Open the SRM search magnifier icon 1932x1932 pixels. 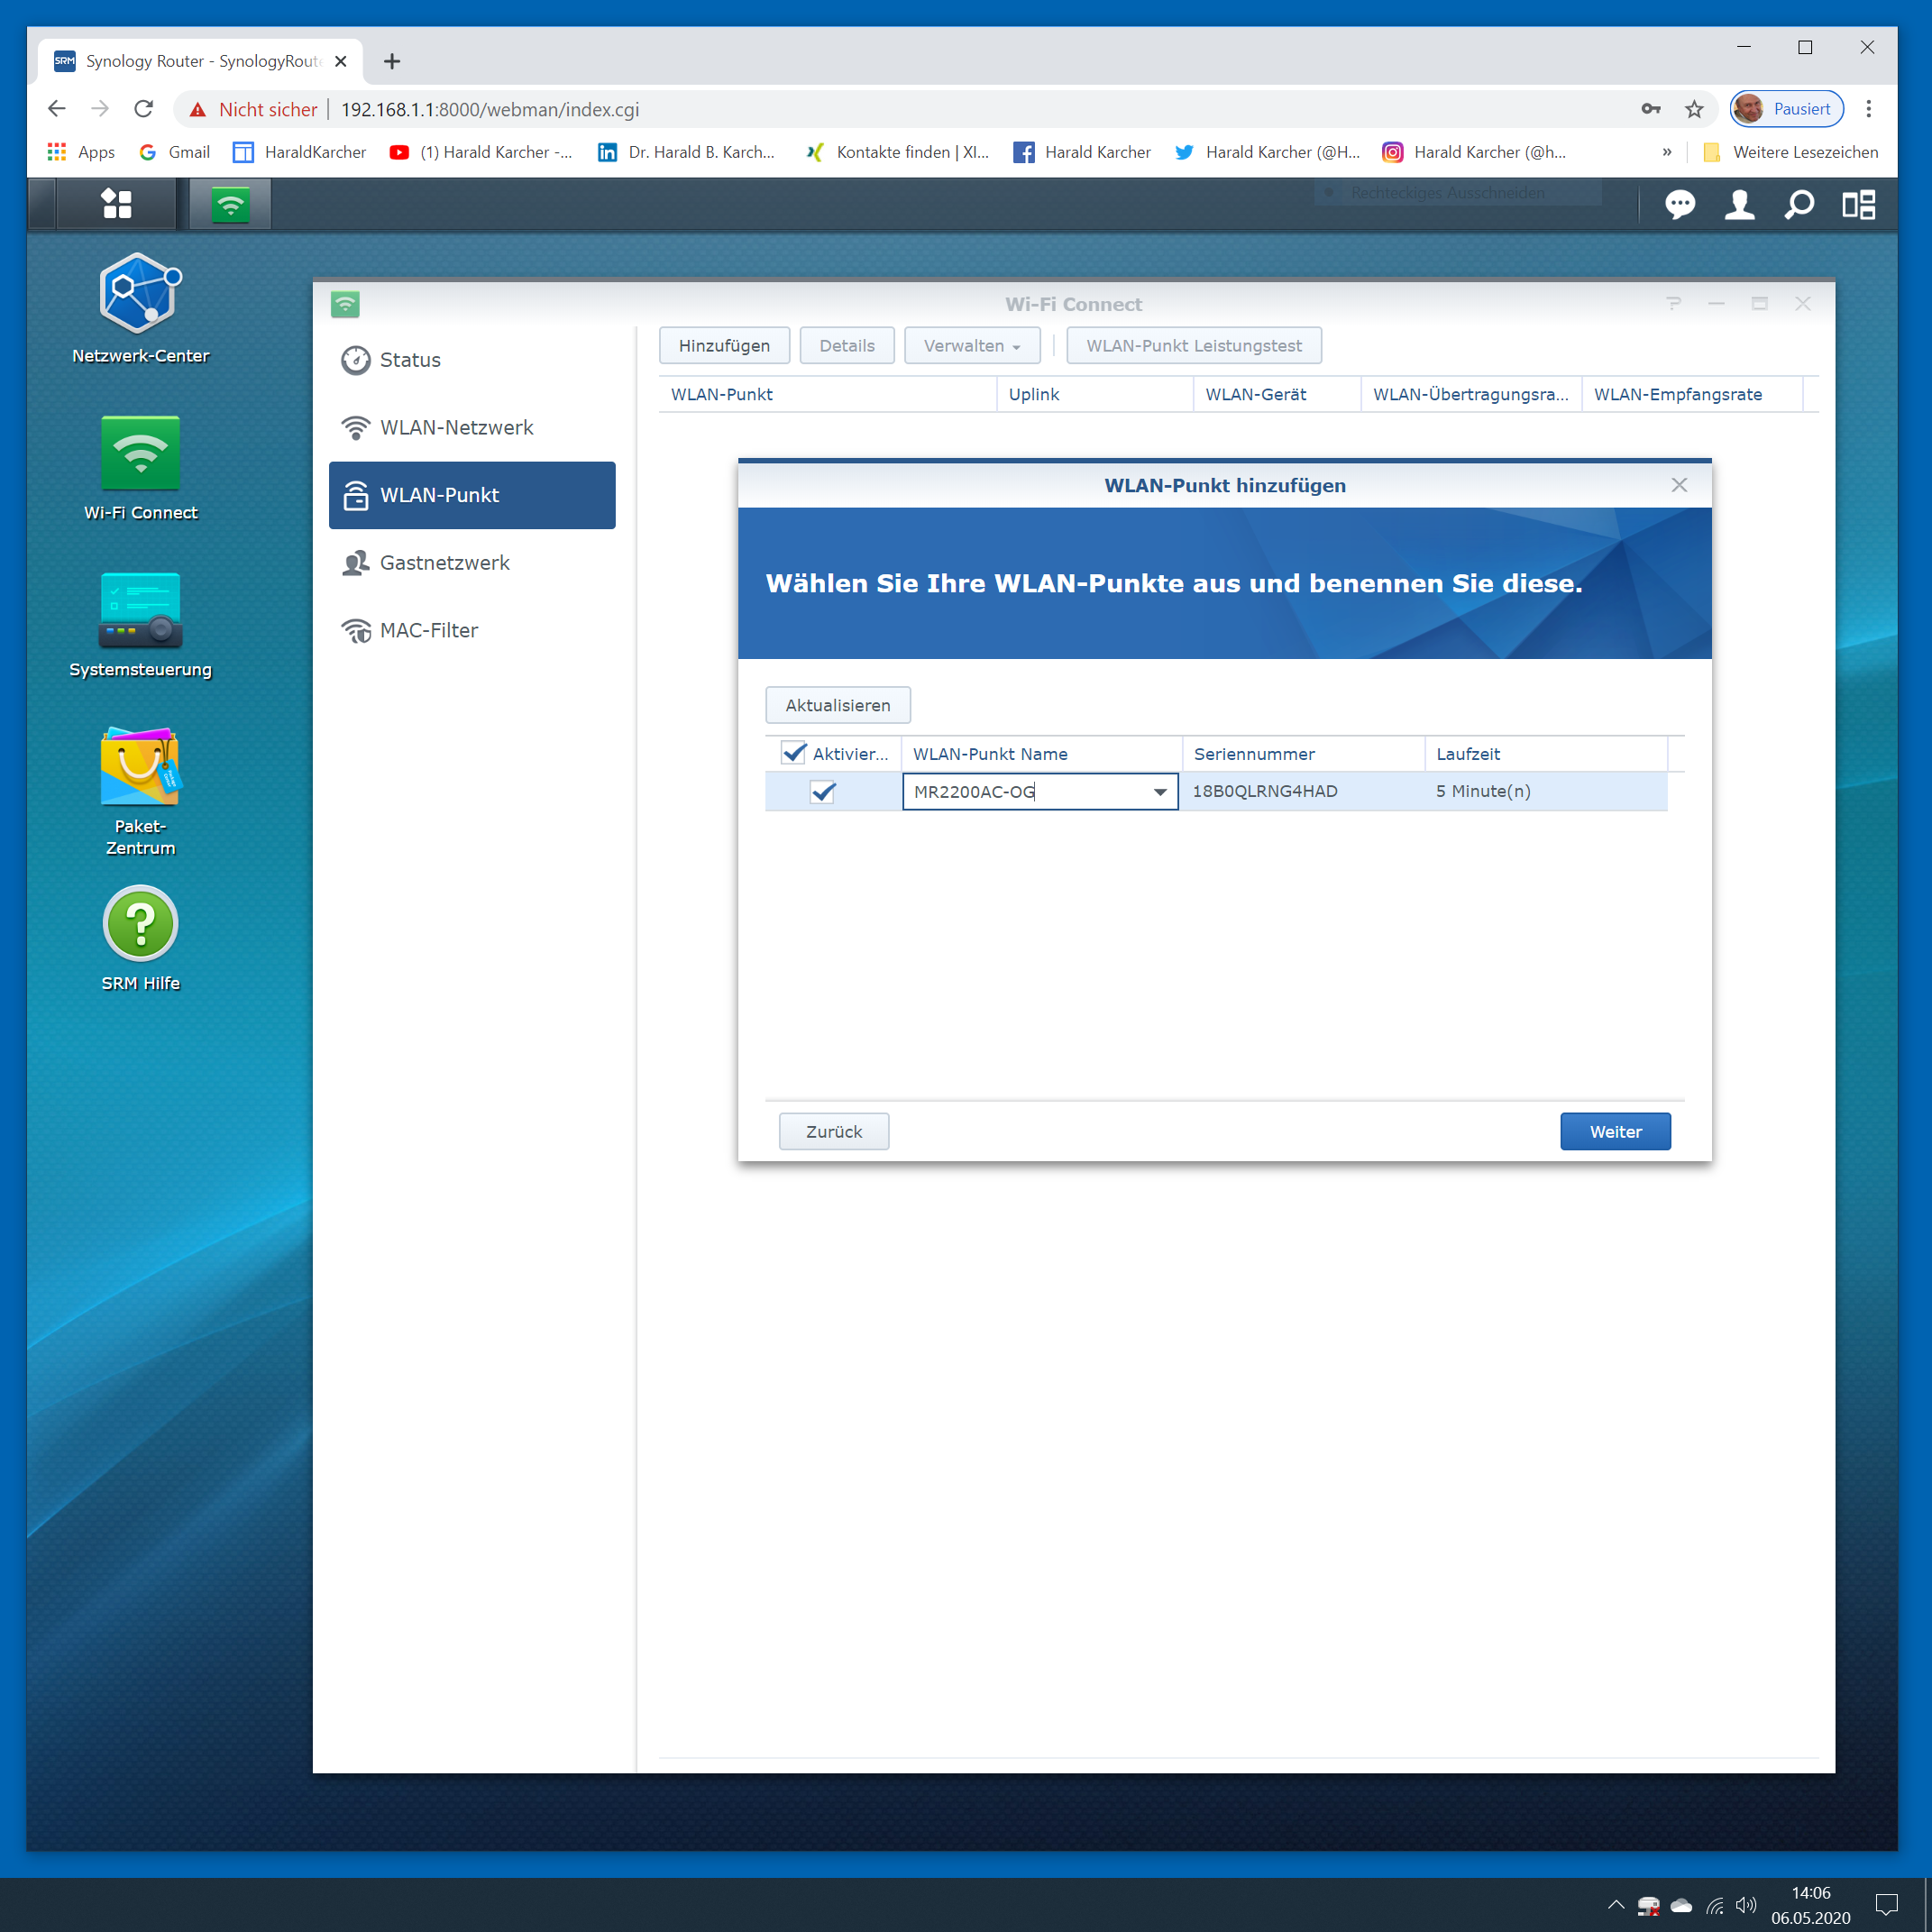pyautogui.click(x=1799, y=205)
